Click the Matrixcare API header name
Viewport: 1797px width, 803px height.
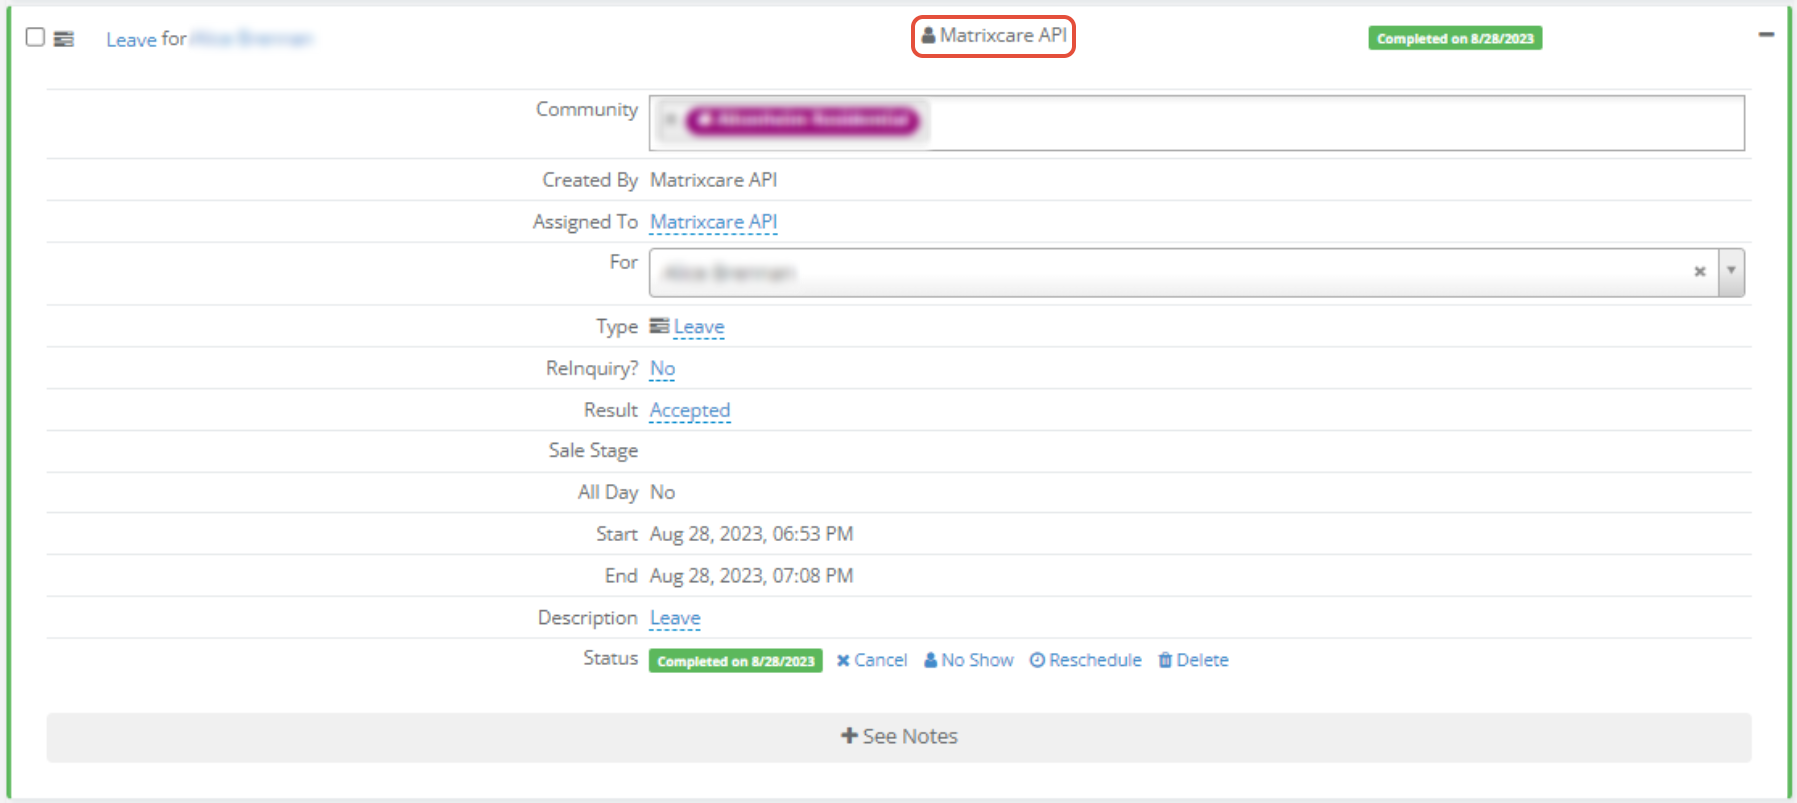pos(1003,35)
